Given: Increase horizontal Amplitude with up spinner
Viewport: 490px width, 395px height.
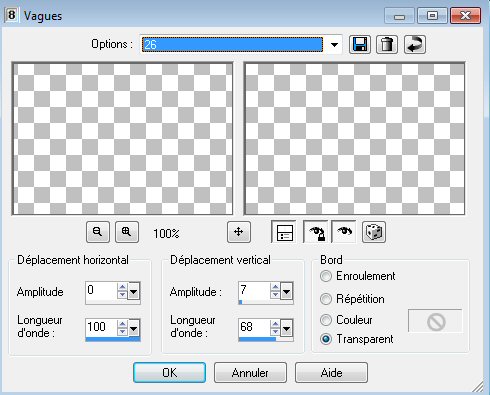Looking at the screenshot, I should point(122,287).
